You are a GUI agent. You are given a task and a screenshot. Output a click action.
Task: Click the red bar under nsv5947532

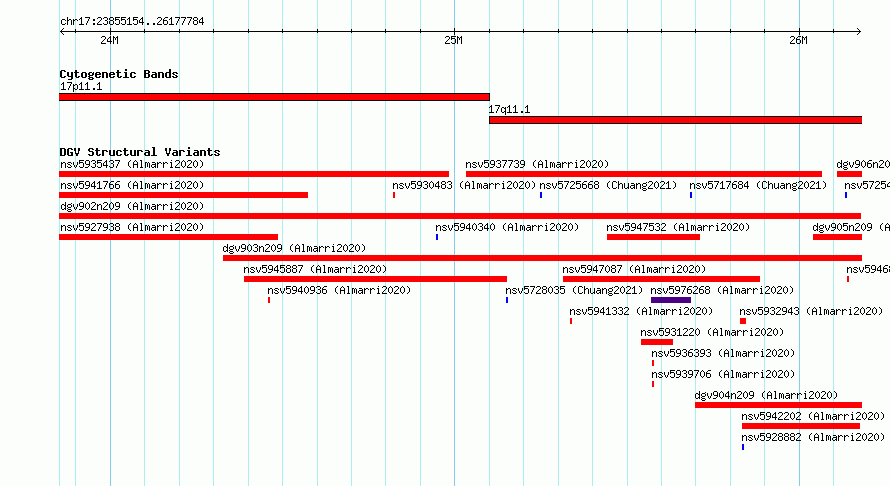pos(653,237)
